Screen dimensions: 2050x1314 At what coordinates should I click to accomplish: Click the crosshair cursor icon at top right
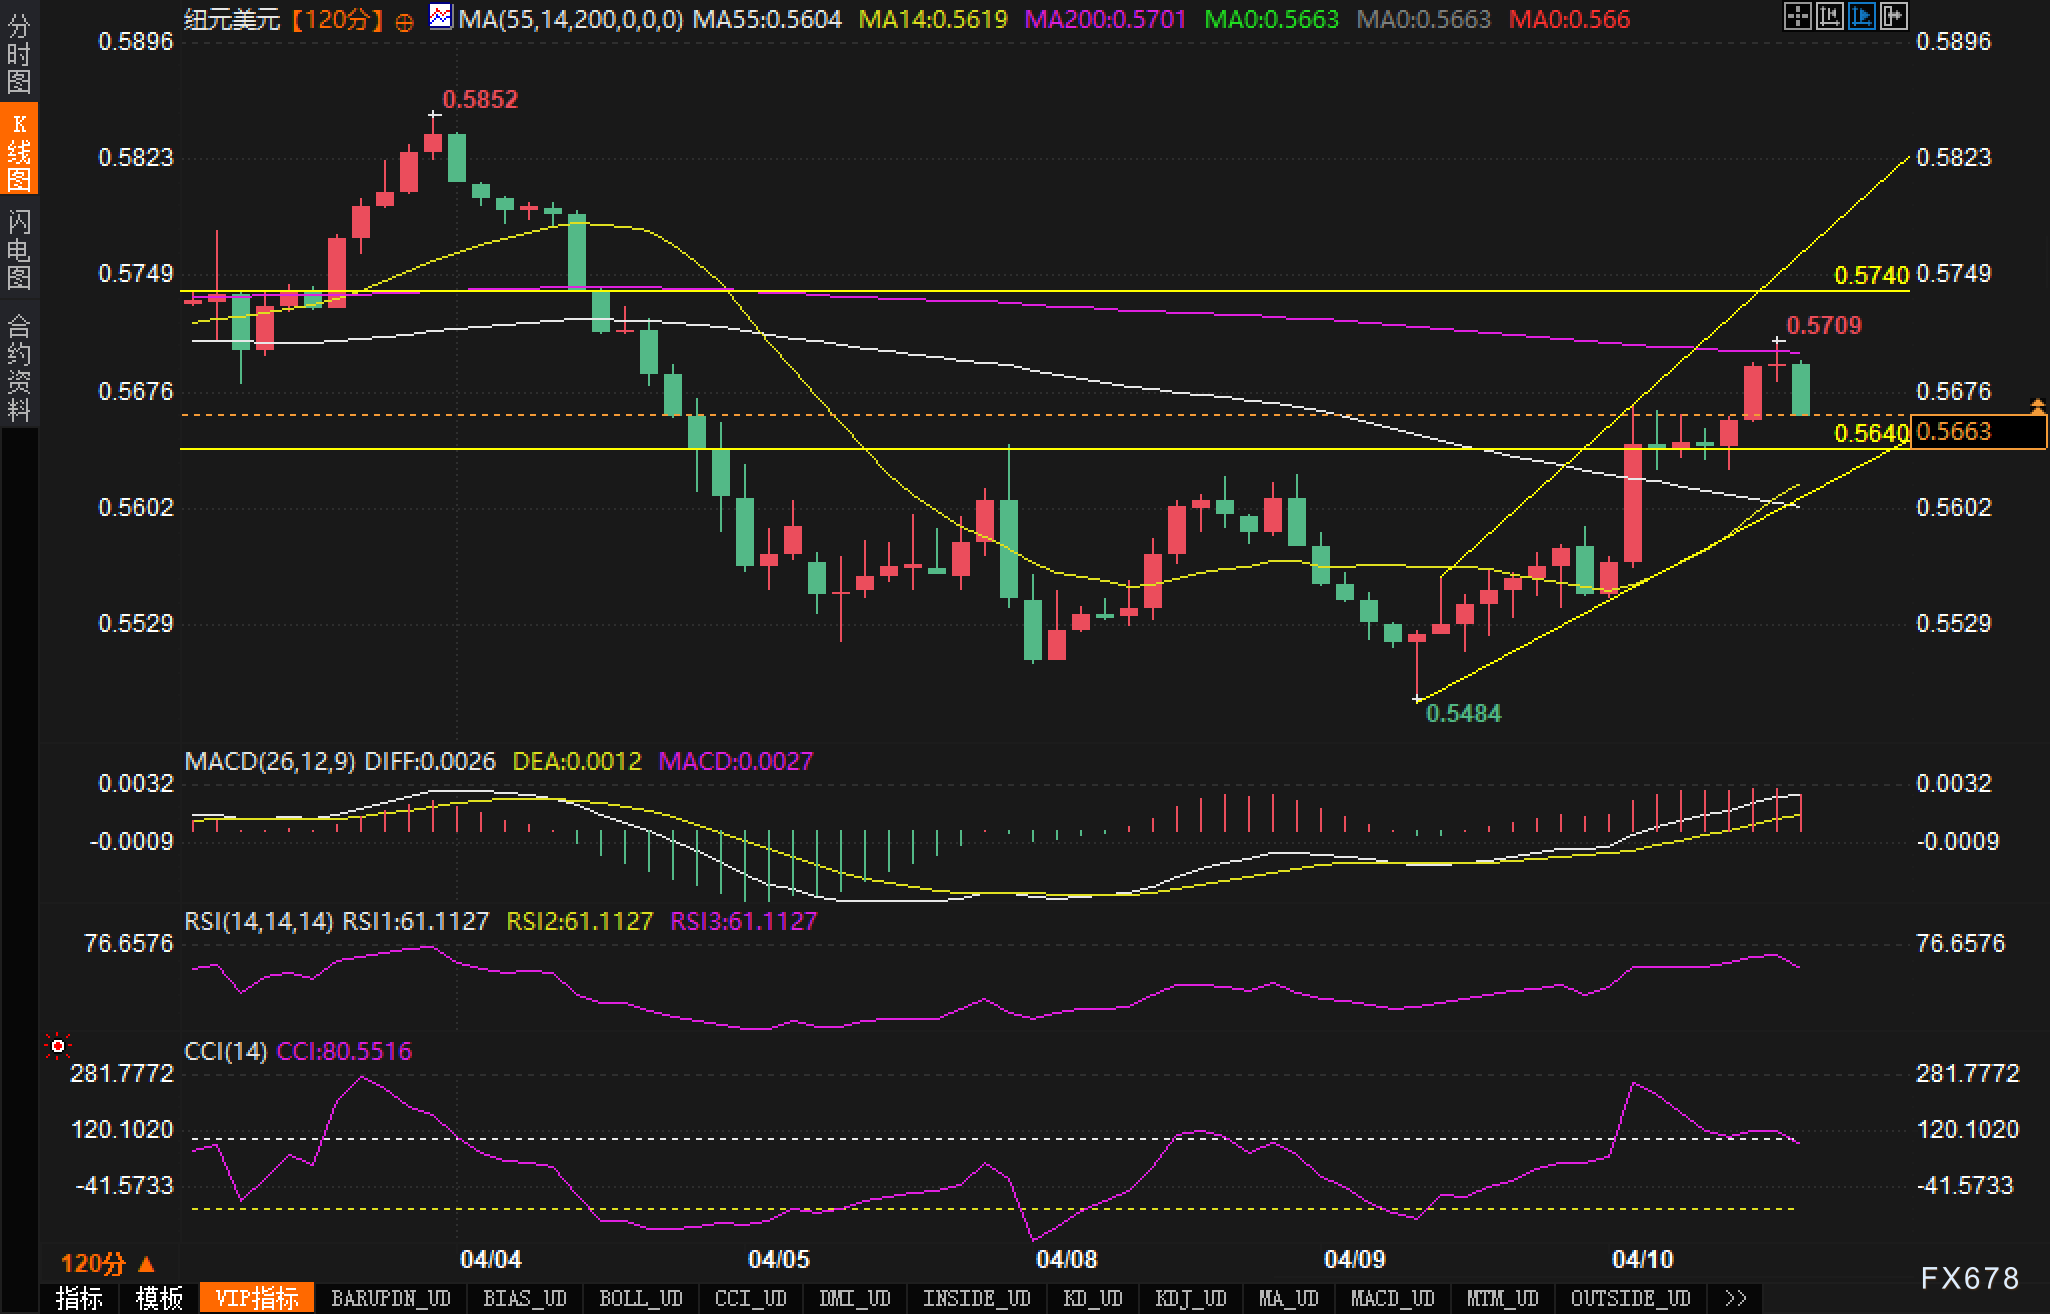pos(1797,16)
